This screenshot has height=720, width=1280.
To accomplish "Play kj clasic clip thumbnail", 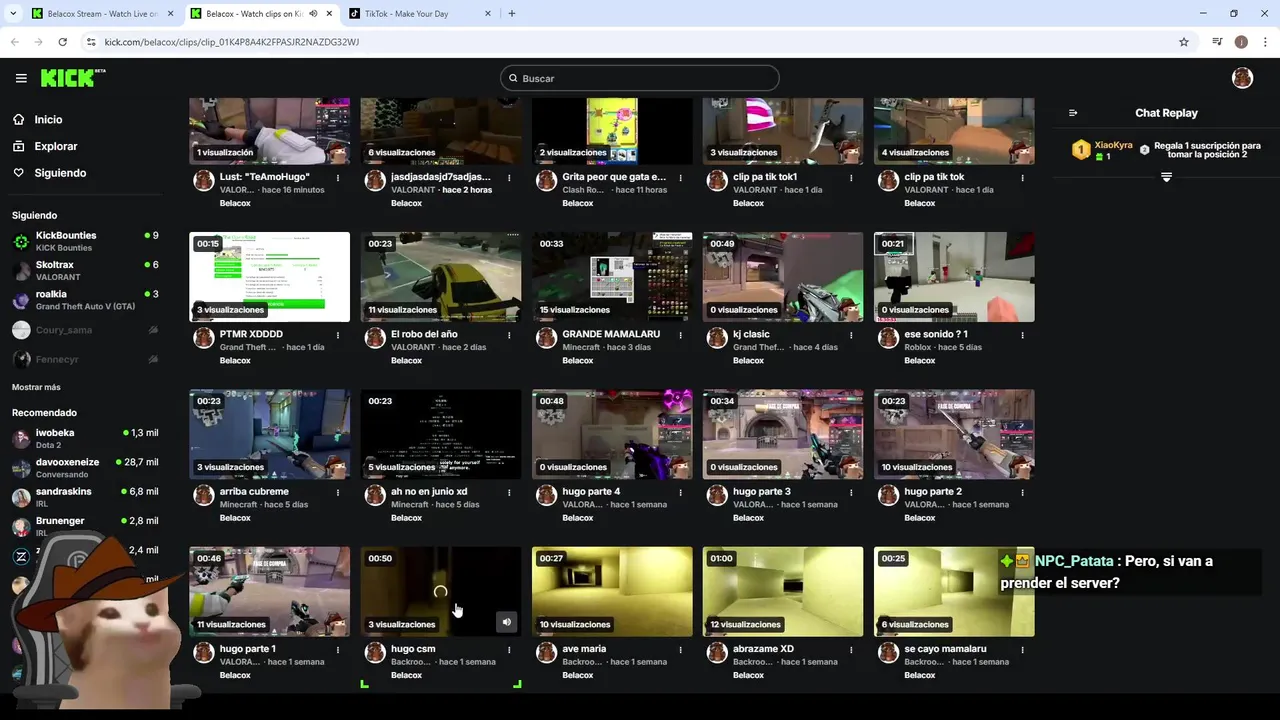I will point(783,277).
